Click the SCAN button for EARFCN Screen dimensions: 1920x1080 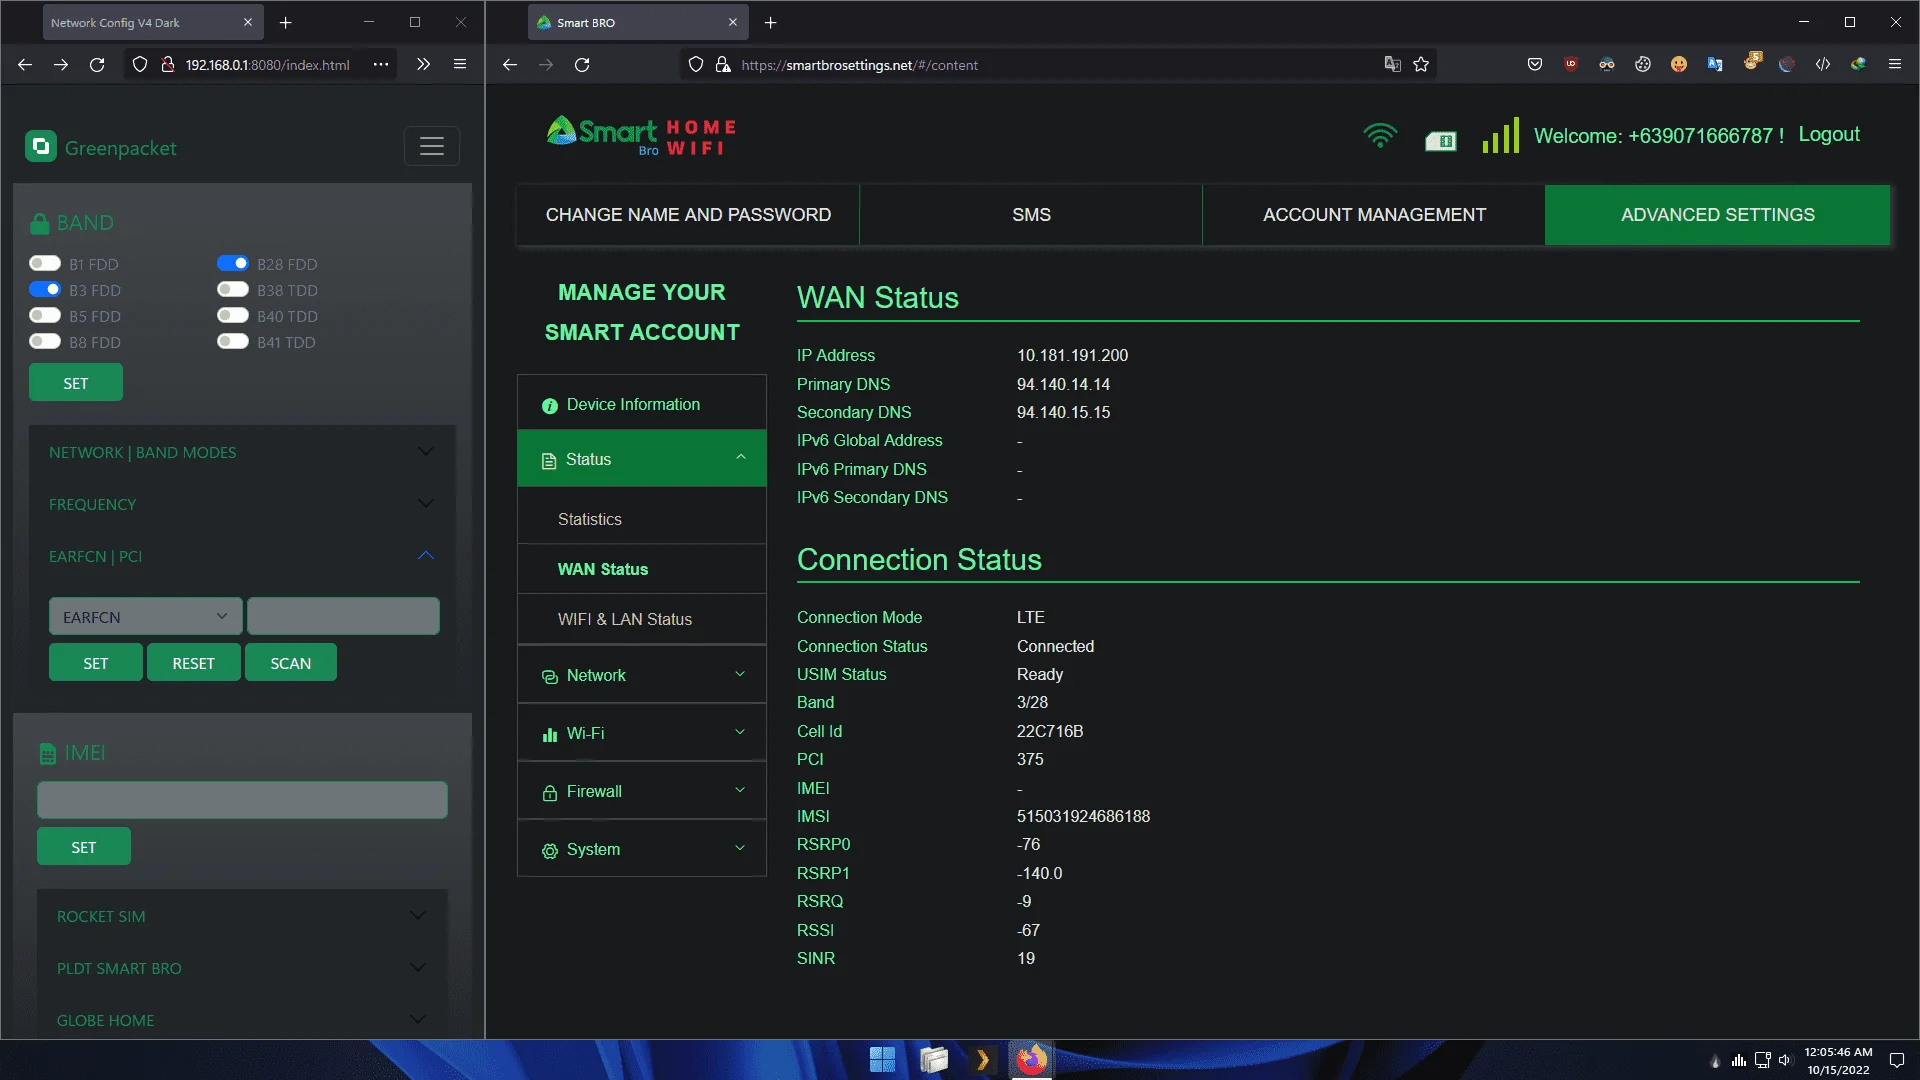coord(291,663)
